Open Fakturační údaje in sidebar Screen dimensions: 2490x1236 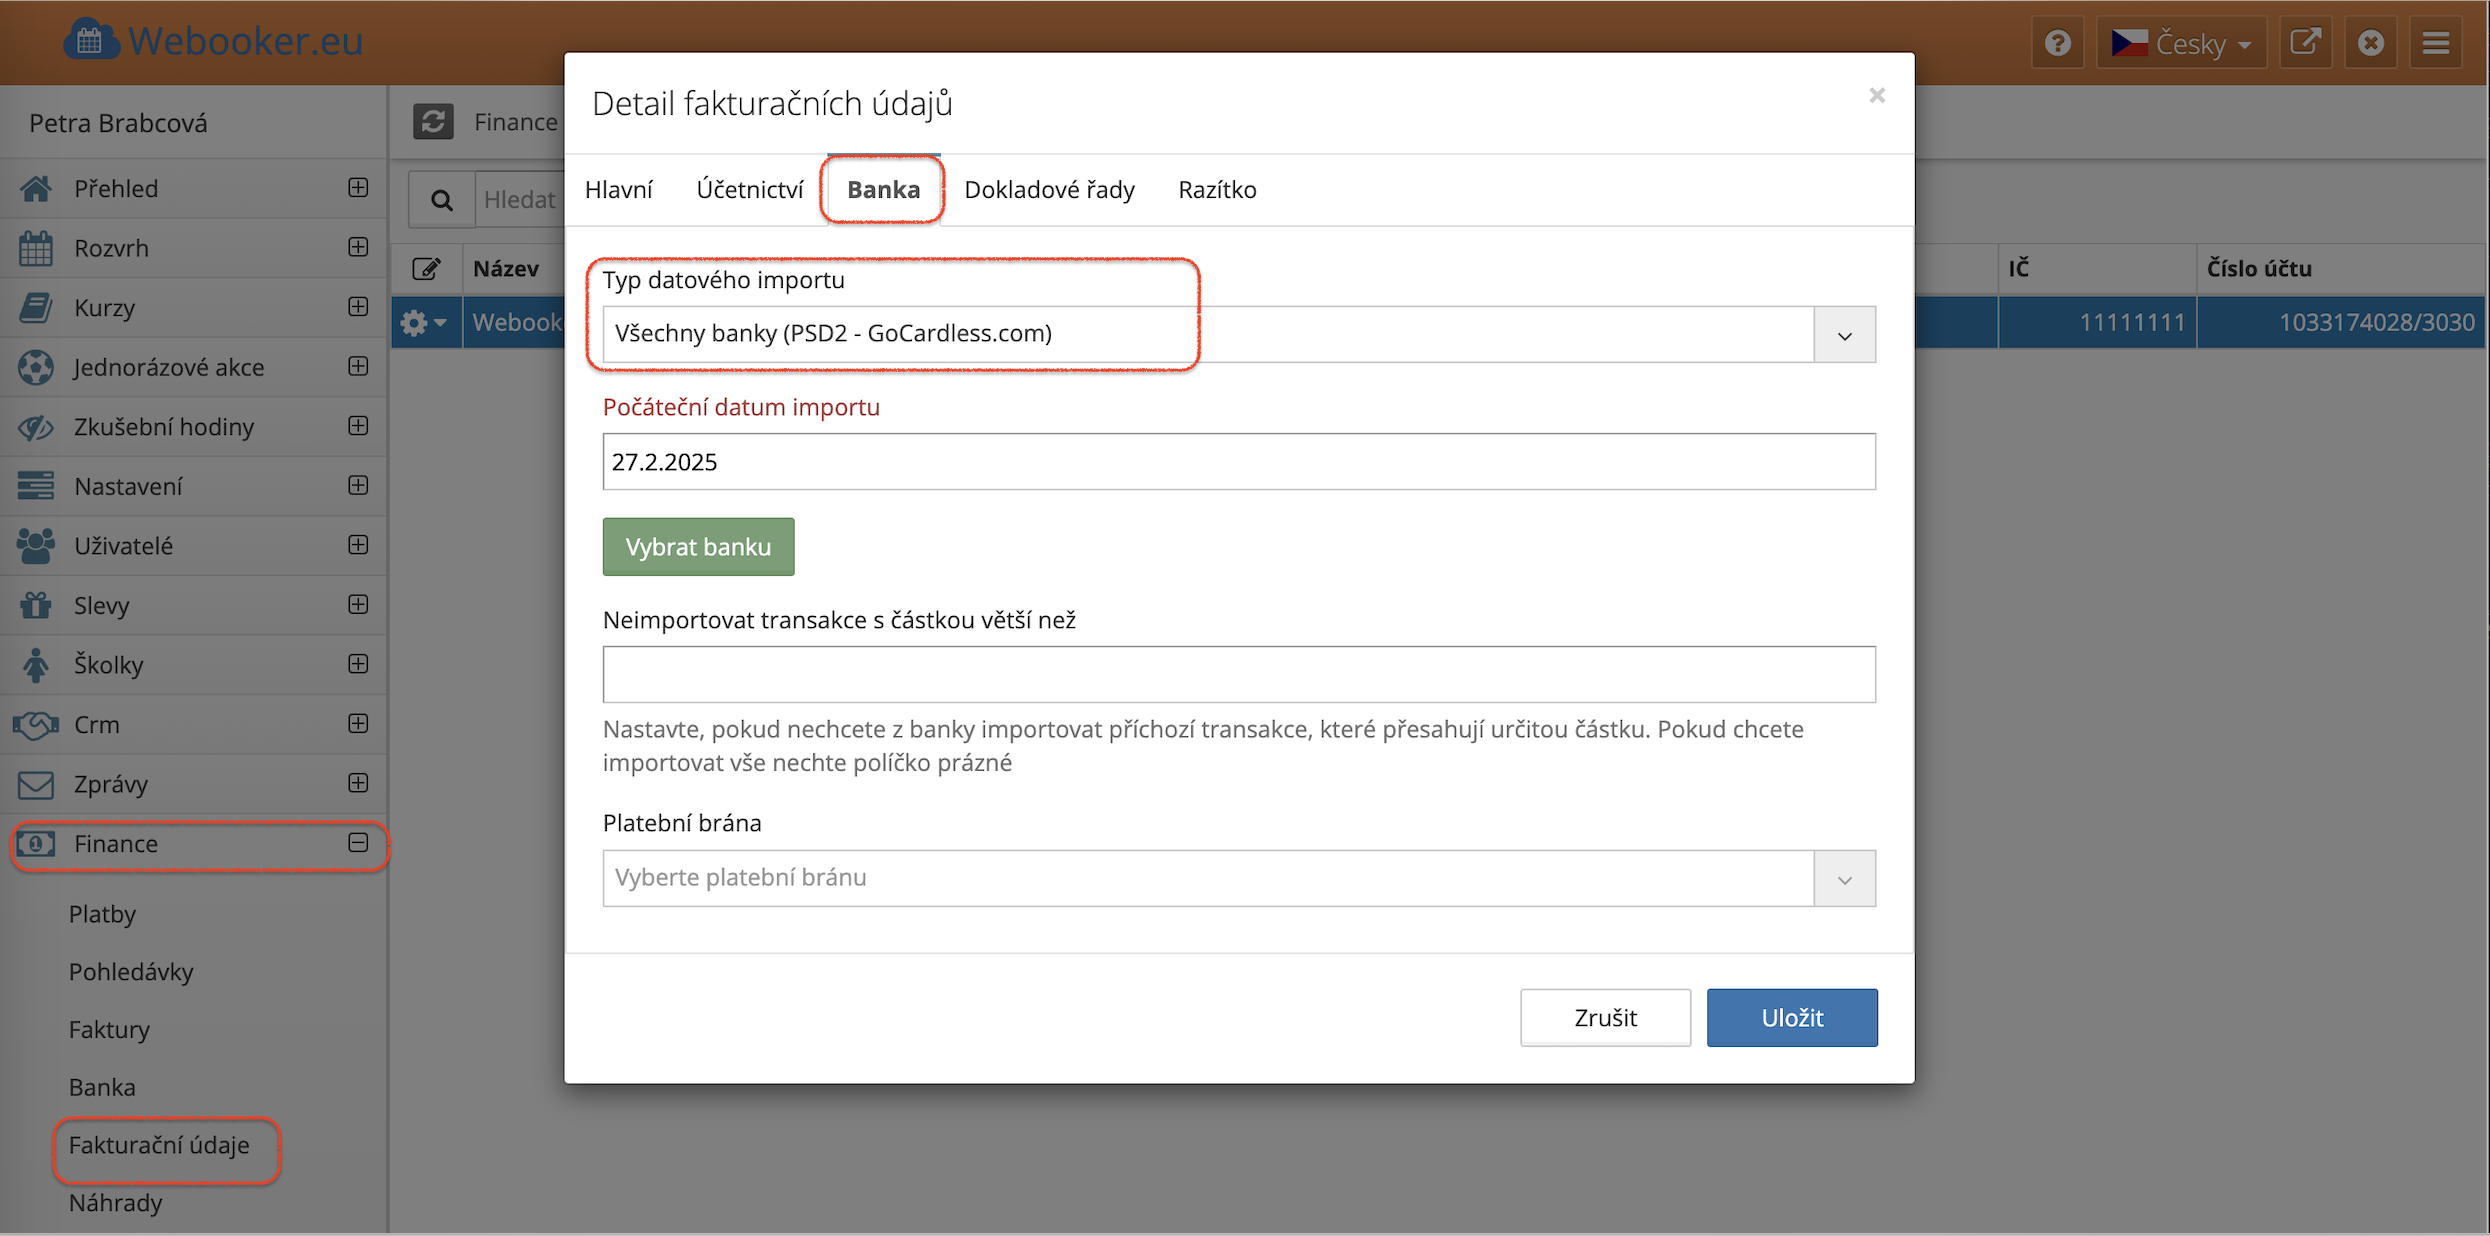(x=159, y=1145)
